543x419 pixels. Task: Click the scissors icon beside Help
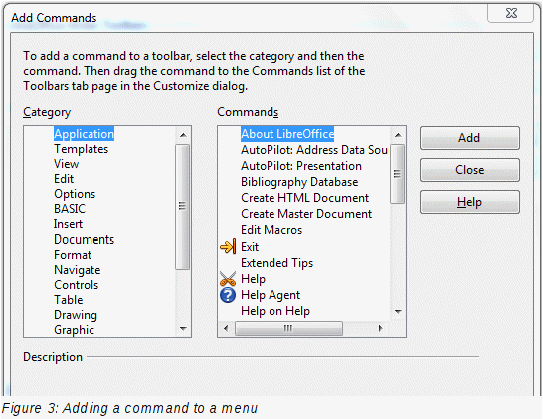click(228, 279)
